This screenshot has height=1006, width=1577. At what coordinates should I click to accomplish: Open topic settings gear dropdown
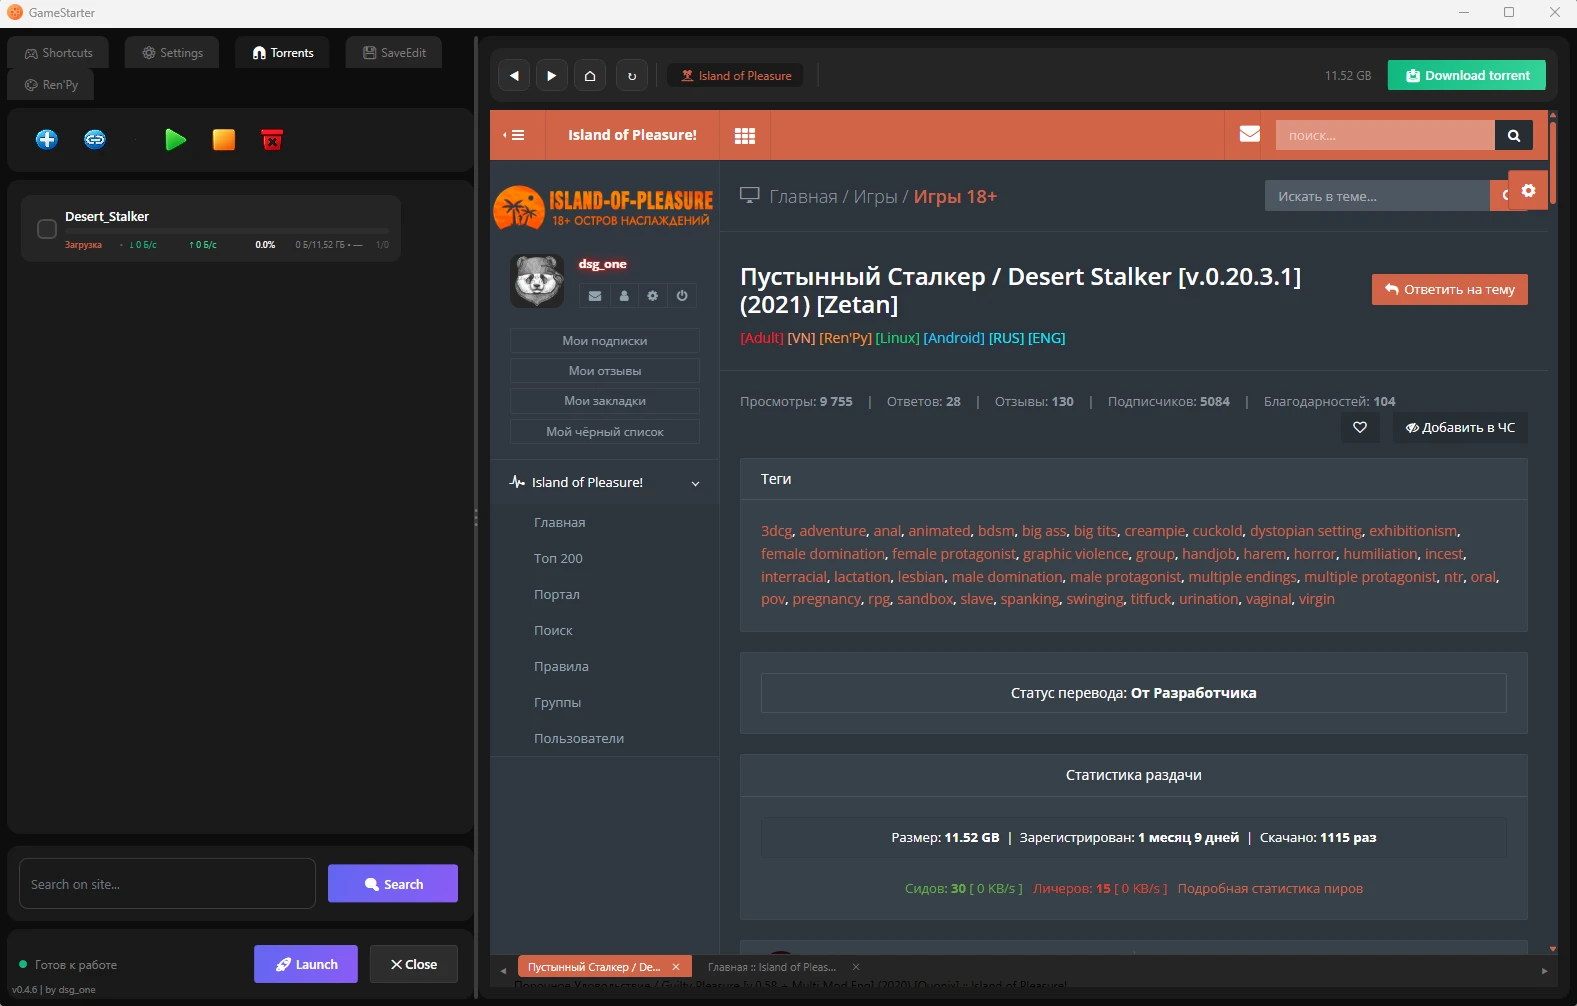1528,191
